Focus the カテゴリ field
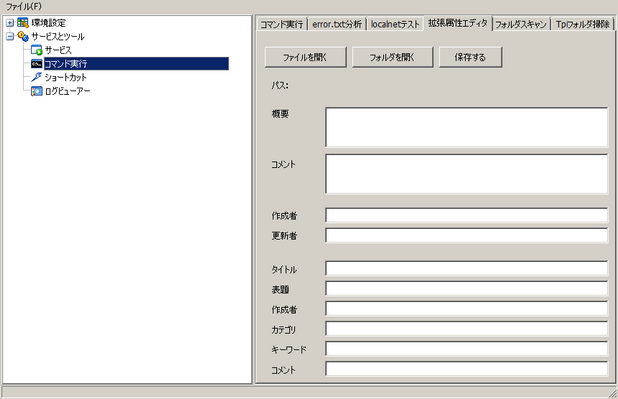 (x=467, y=329)
